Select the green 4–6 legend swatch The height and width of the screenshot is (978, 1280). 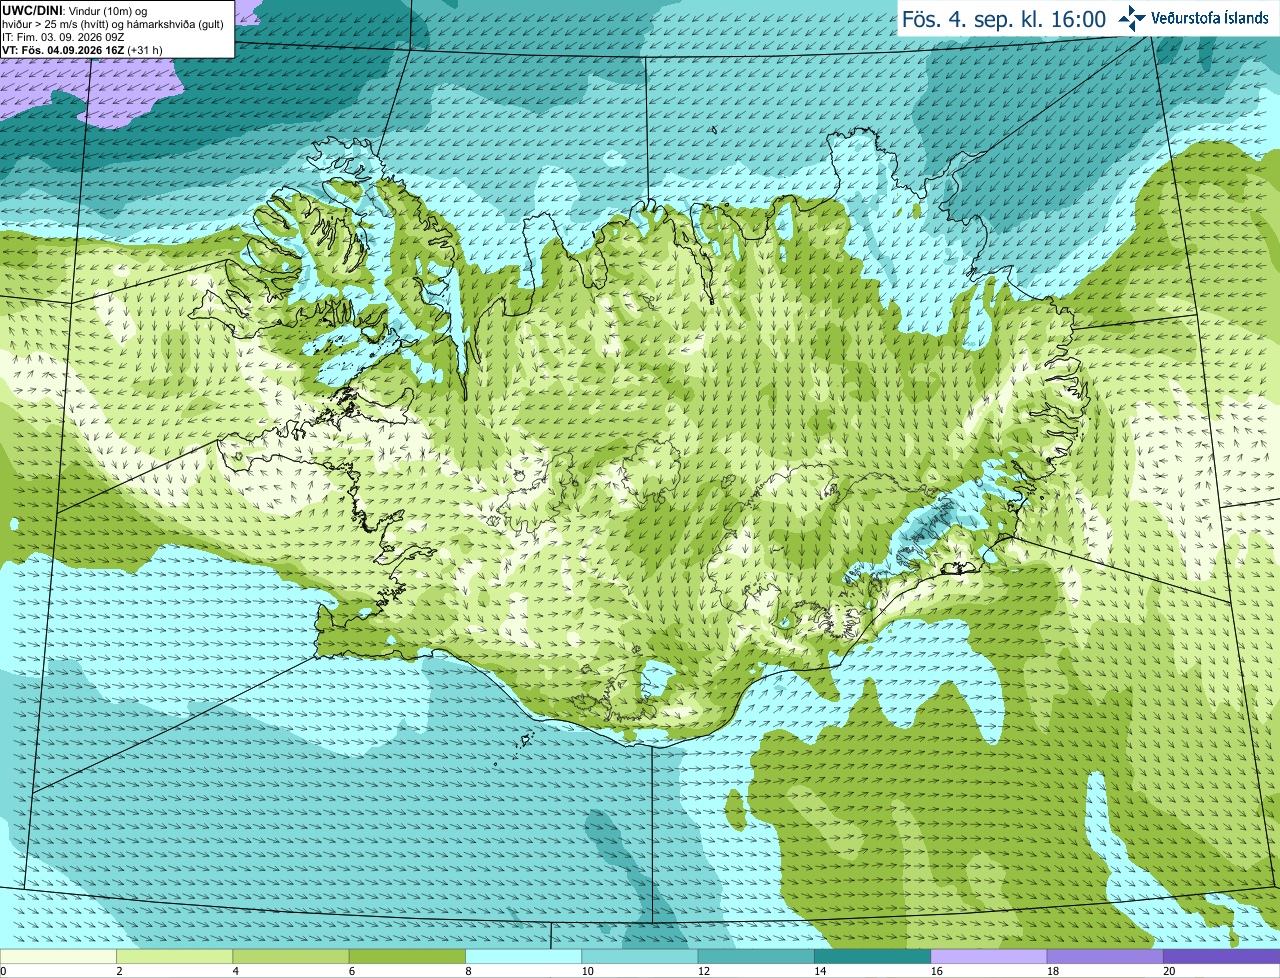(291, 956)
